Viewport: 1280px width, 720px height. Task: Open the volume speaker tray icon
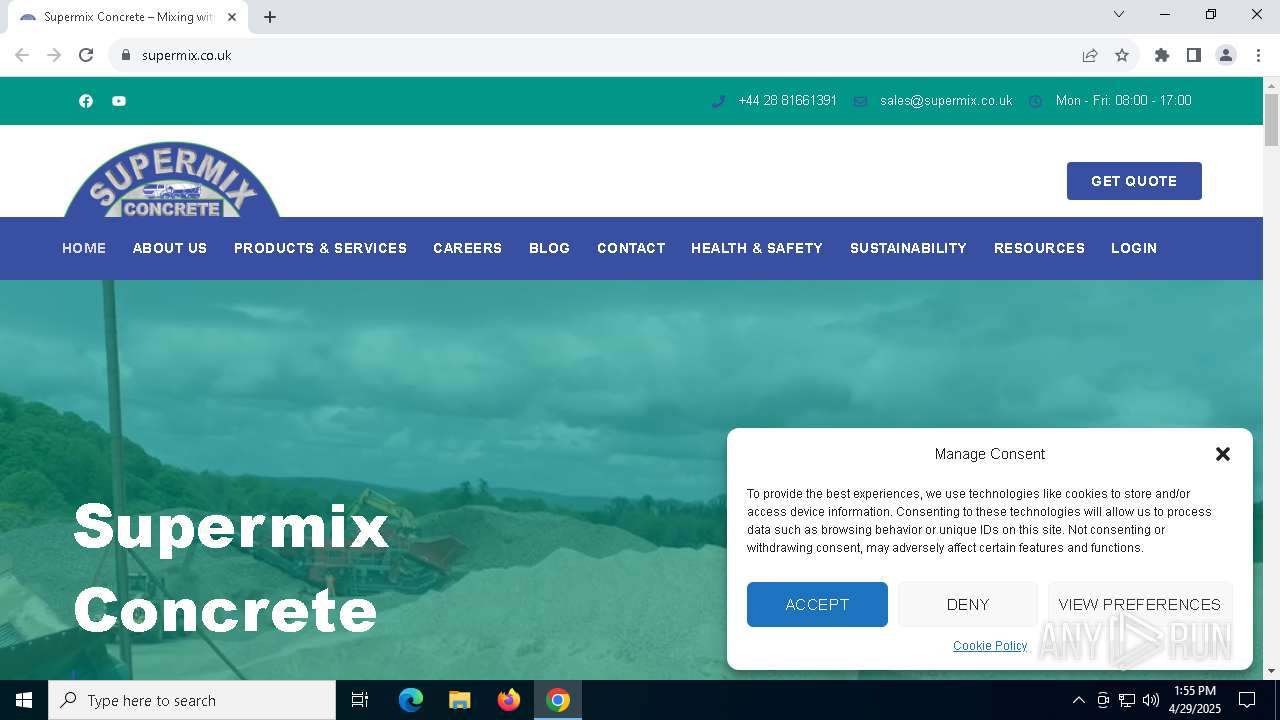[1151, 700]
